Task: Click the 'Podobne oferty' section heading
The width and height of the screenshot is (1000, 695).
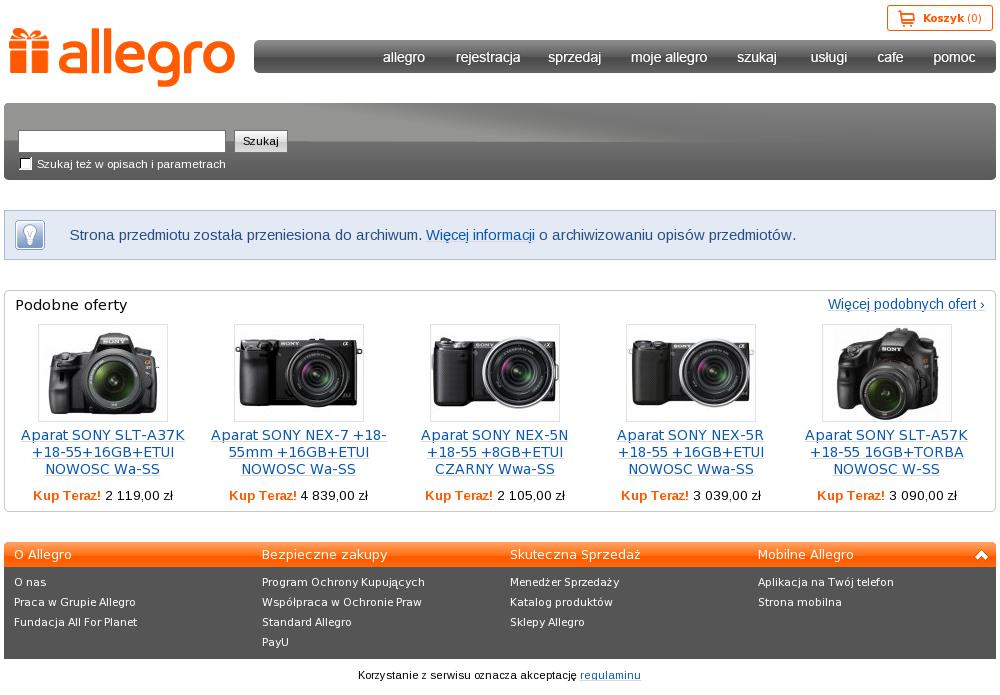Action: pyautogui.click(x=71, y=305)
